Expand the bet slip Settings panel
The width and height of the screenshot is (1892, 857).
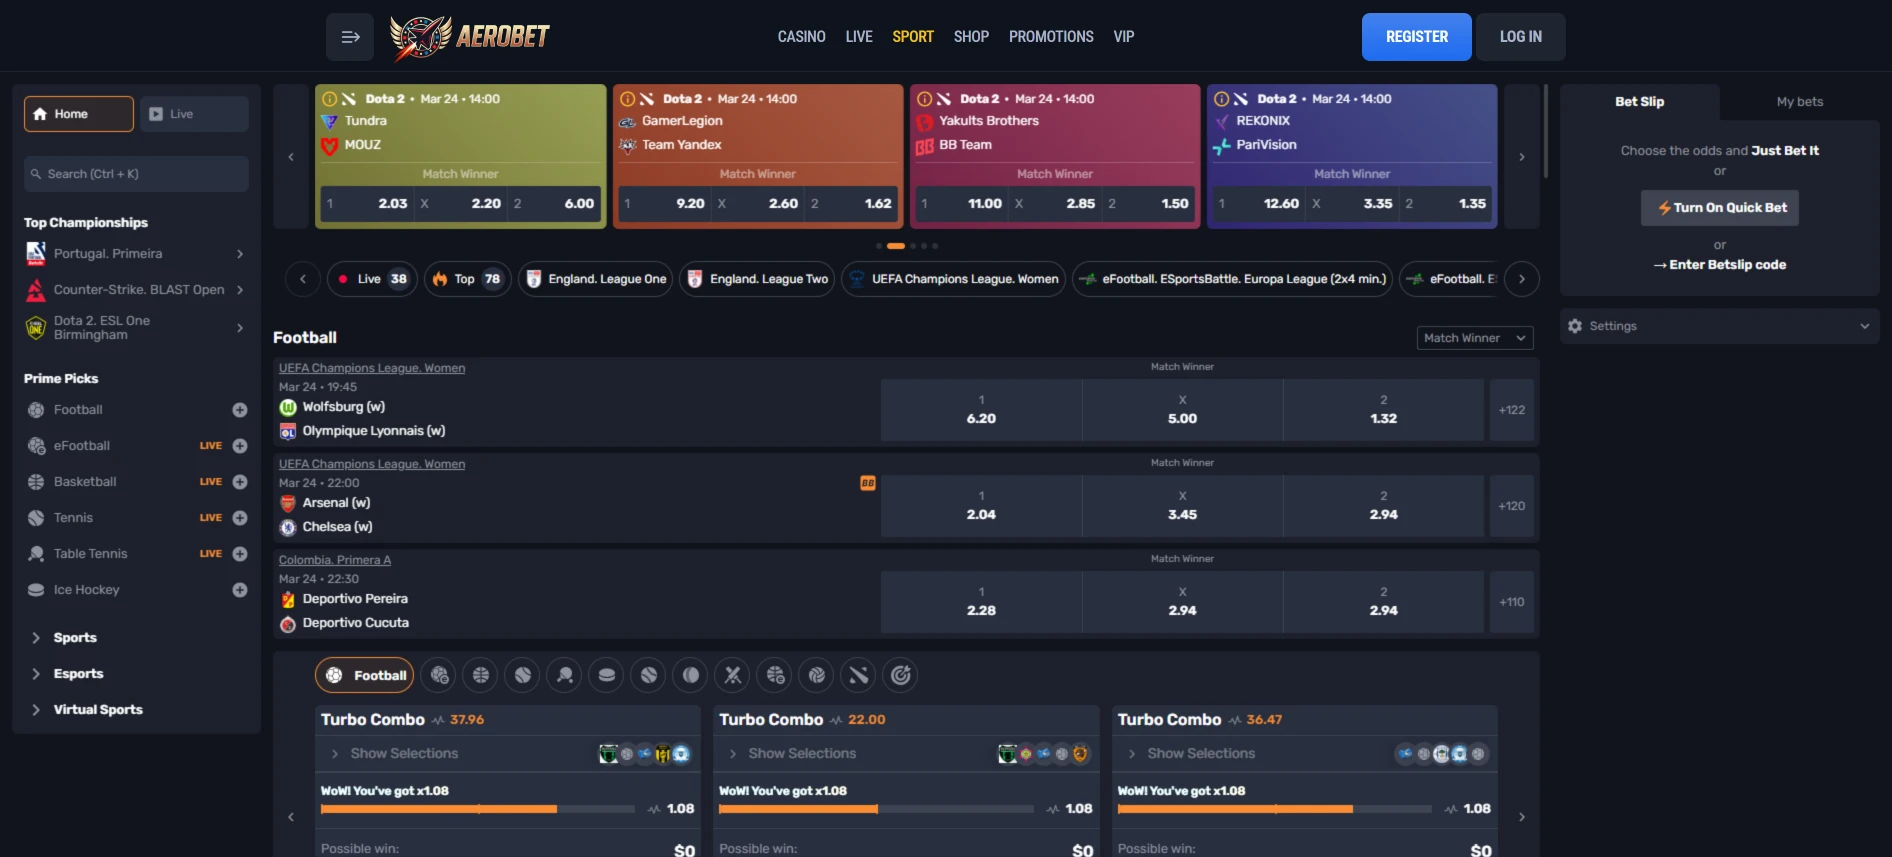1720,326
